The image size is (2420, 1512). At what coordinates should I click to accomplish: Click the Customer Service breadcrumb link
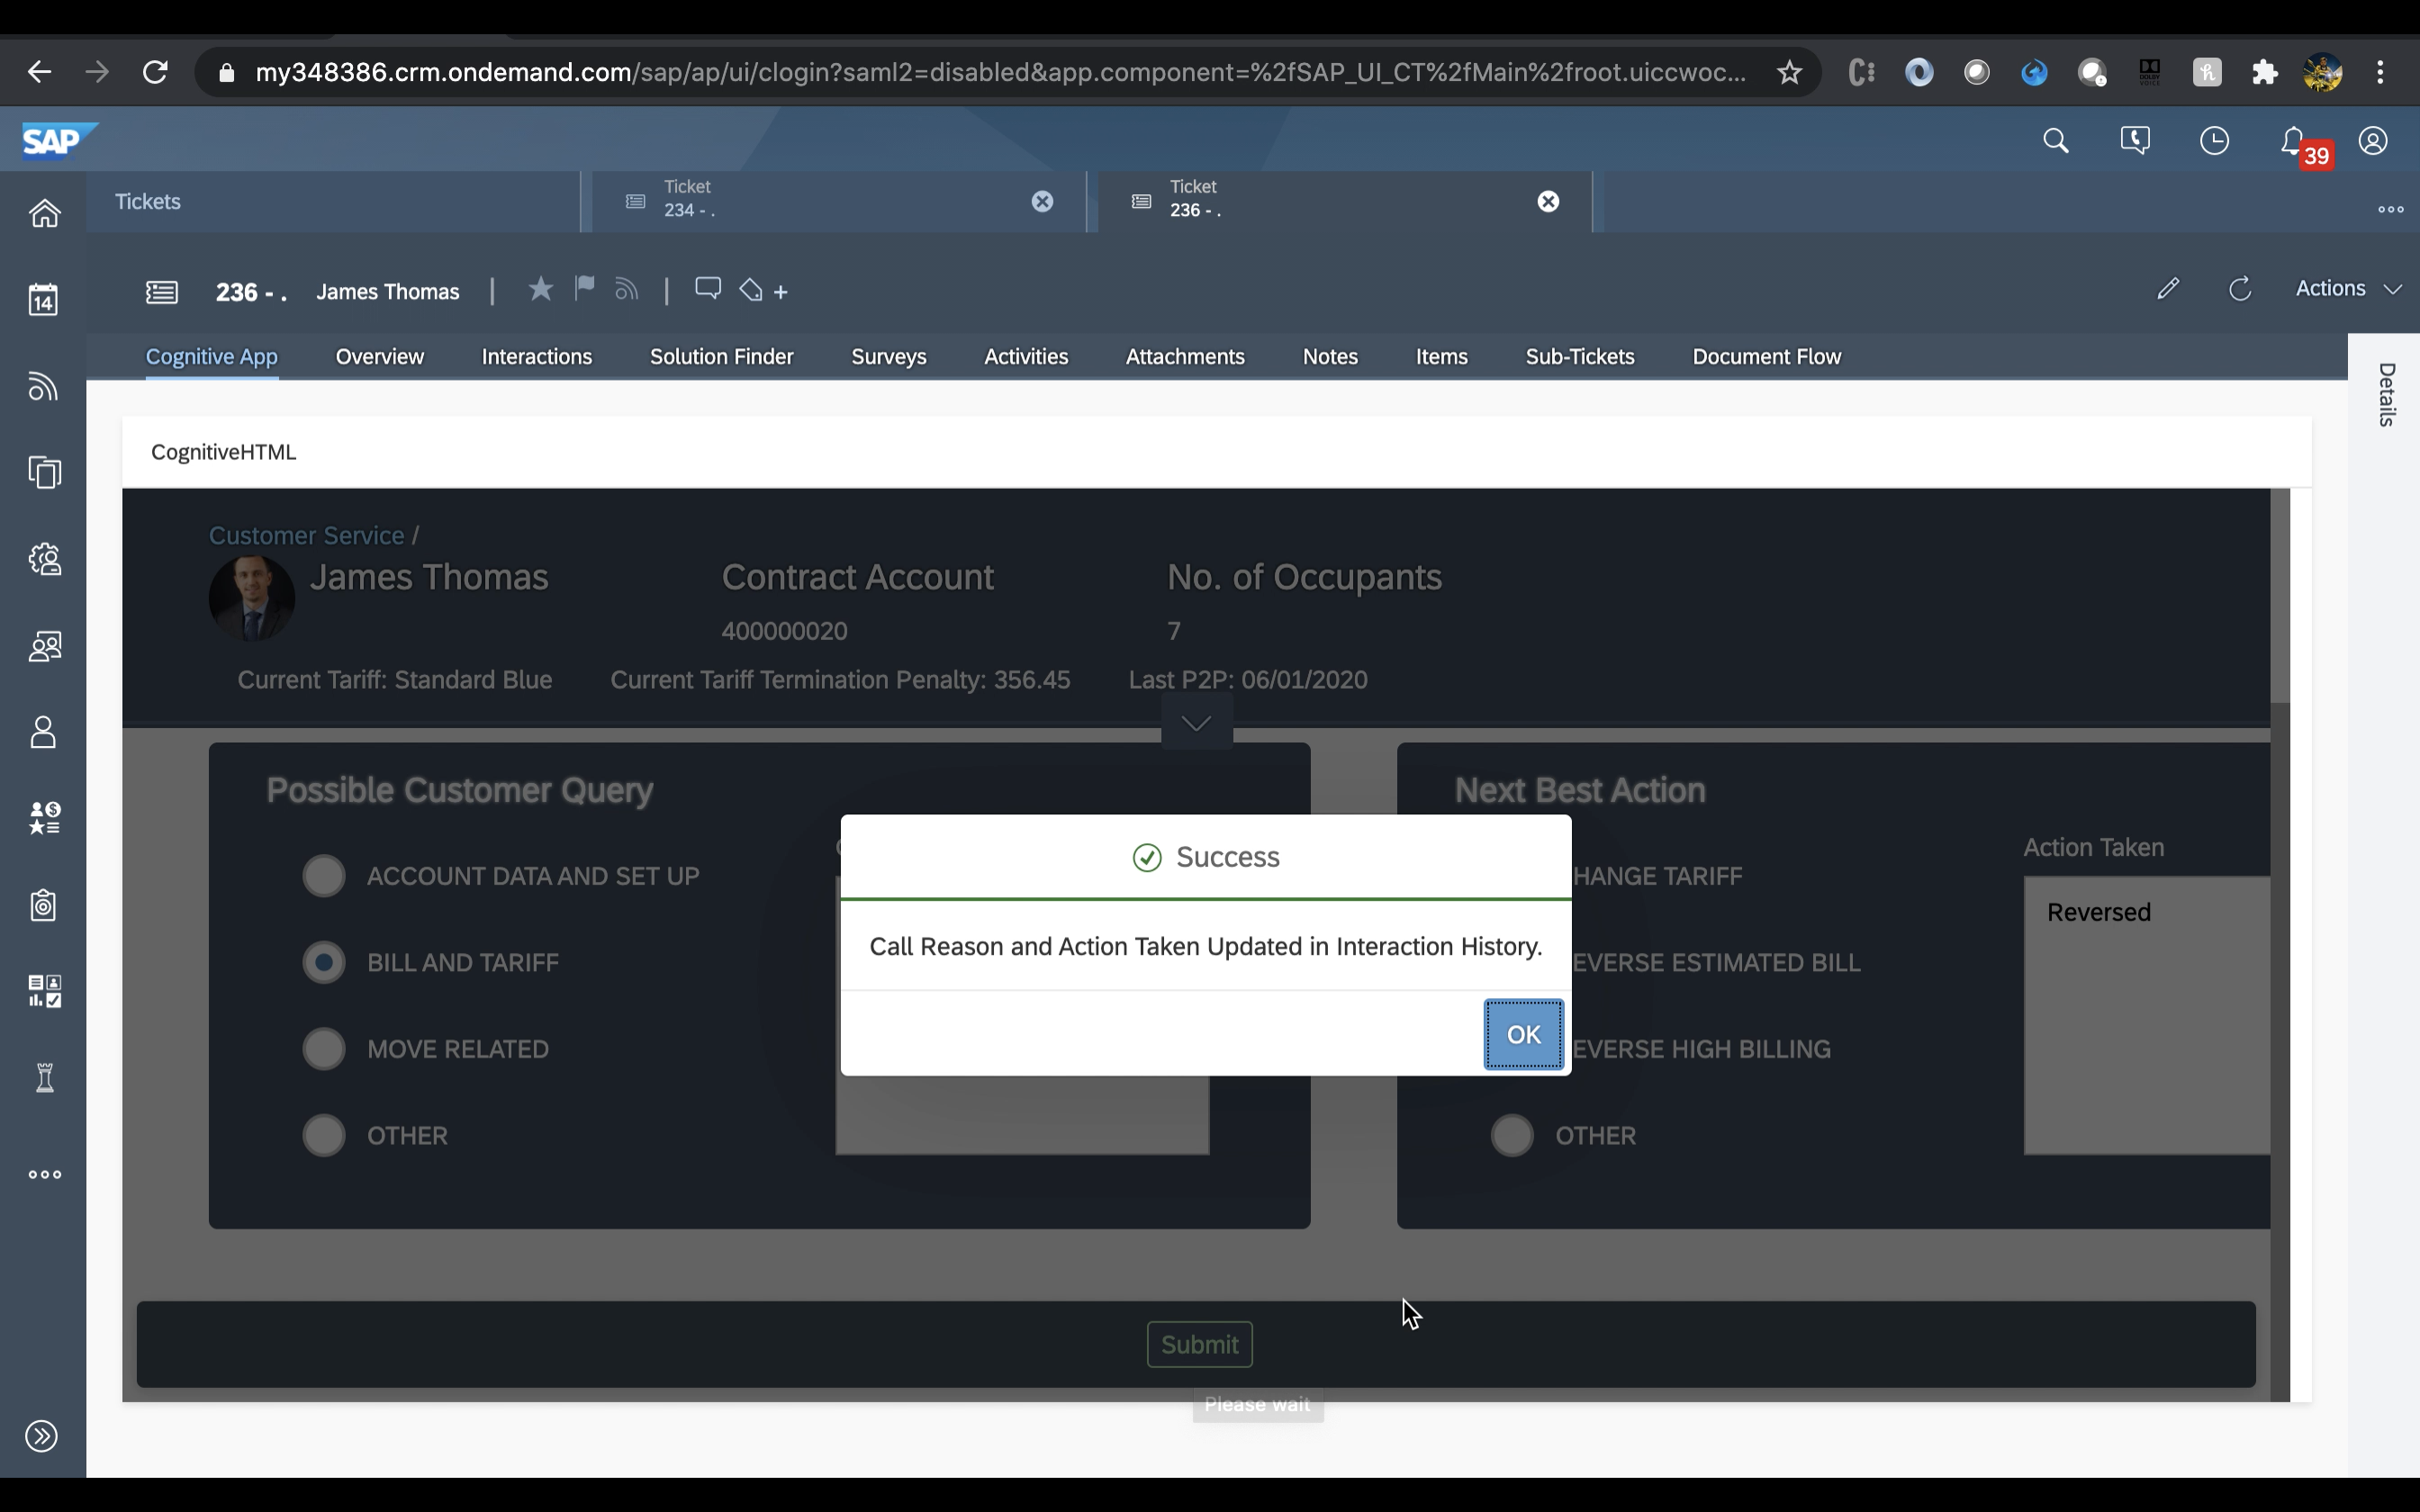pyautogui.click(x=306, y=536)
